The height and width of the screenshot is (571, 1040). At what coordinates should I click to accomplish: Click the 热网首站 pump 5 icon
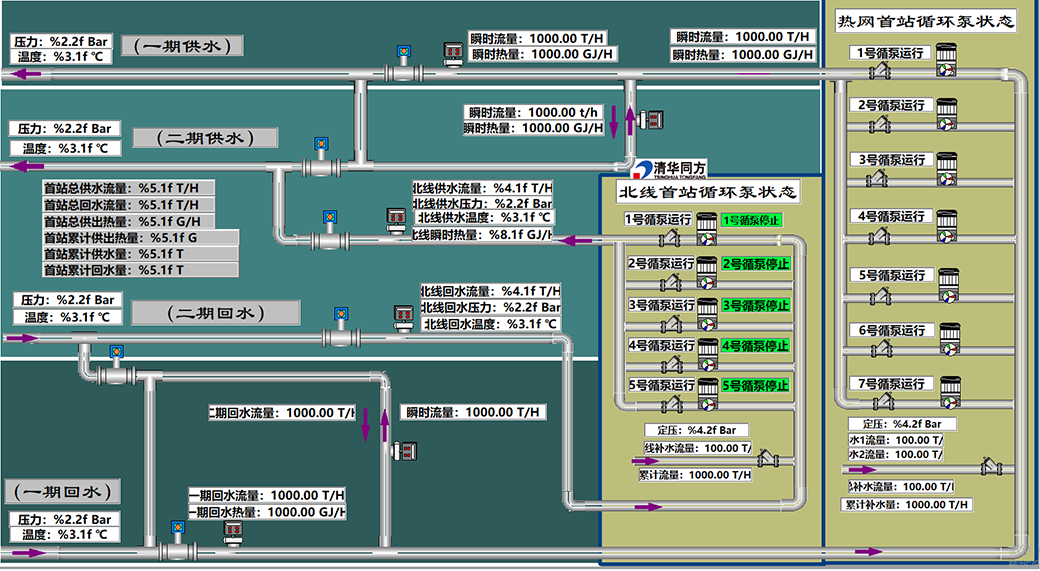click(x=948, y=285)
